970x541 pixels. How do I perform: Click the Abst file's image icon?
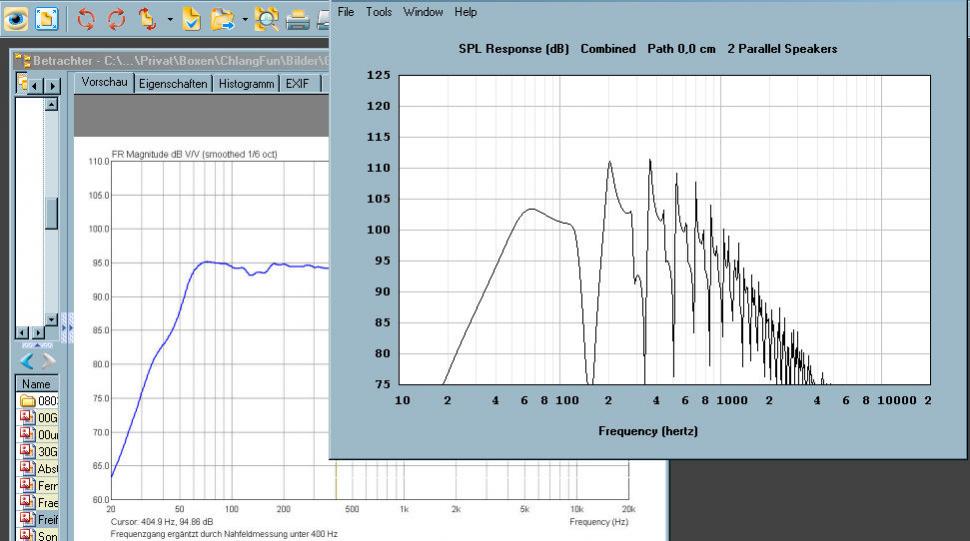[27, 467]
